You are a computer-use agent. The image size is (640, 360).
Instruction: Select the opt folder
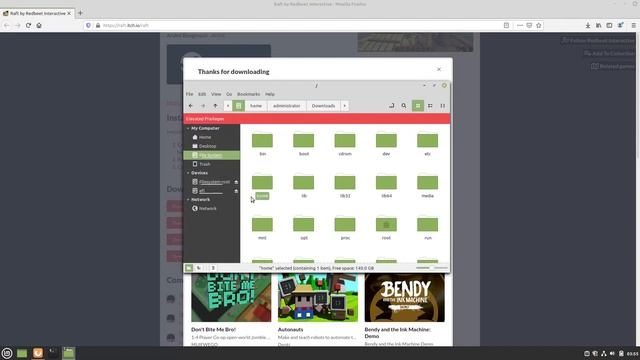[x=304, y=228]
